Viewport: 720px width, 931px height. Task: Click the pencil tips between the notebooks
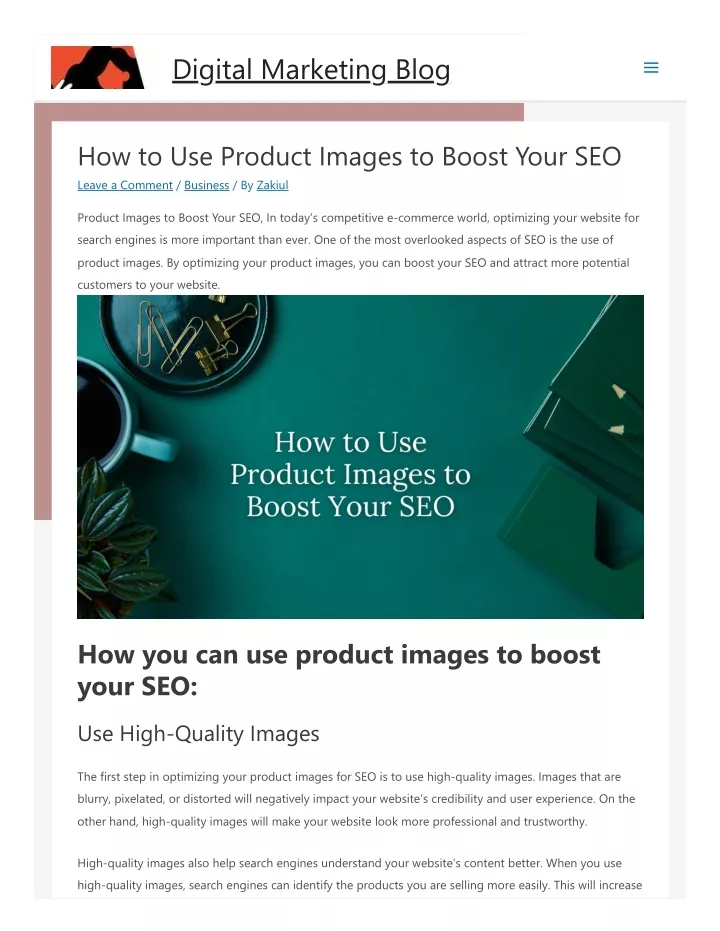click(617, 410)
